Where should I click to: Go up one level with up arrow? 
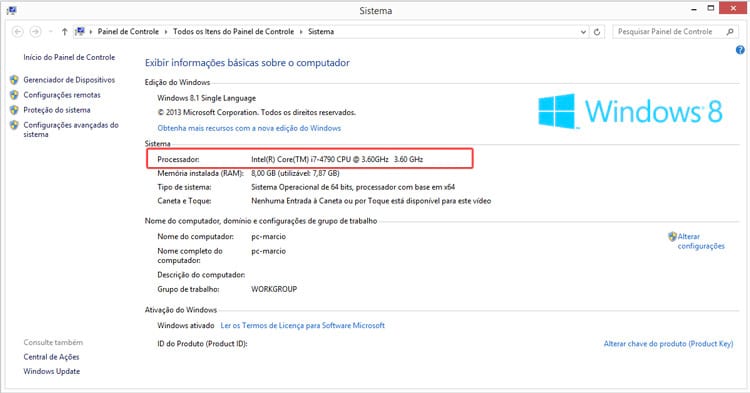coord(65,32)
